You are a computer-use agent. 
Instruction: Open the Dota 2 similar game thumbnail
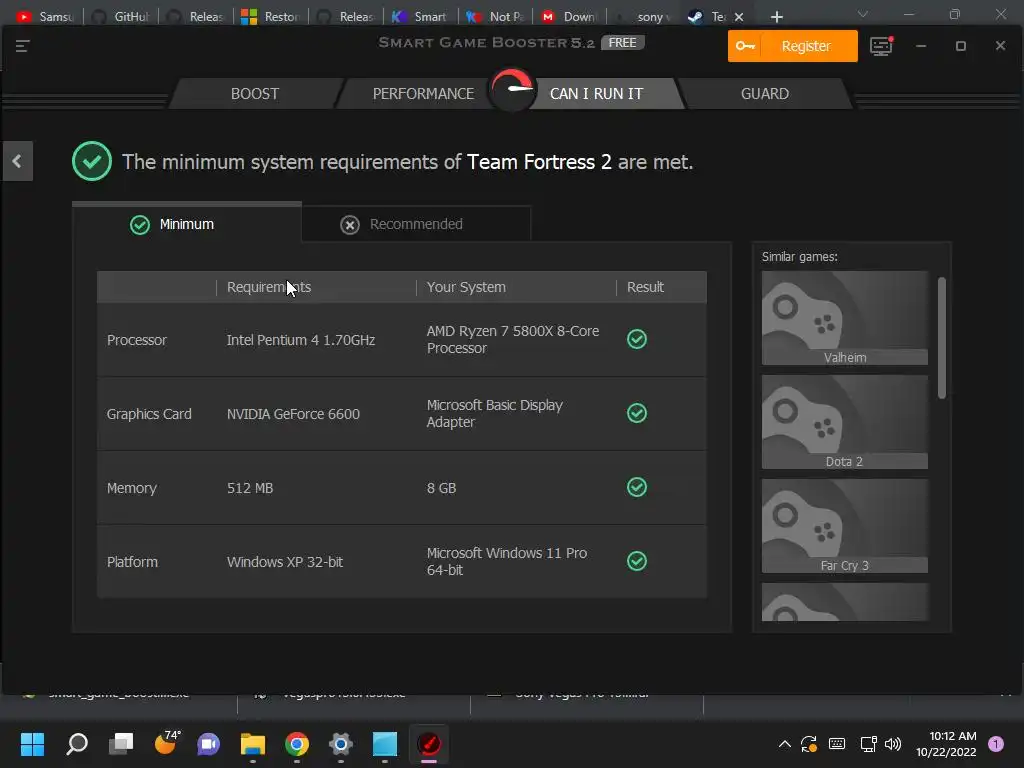(844, 422)
